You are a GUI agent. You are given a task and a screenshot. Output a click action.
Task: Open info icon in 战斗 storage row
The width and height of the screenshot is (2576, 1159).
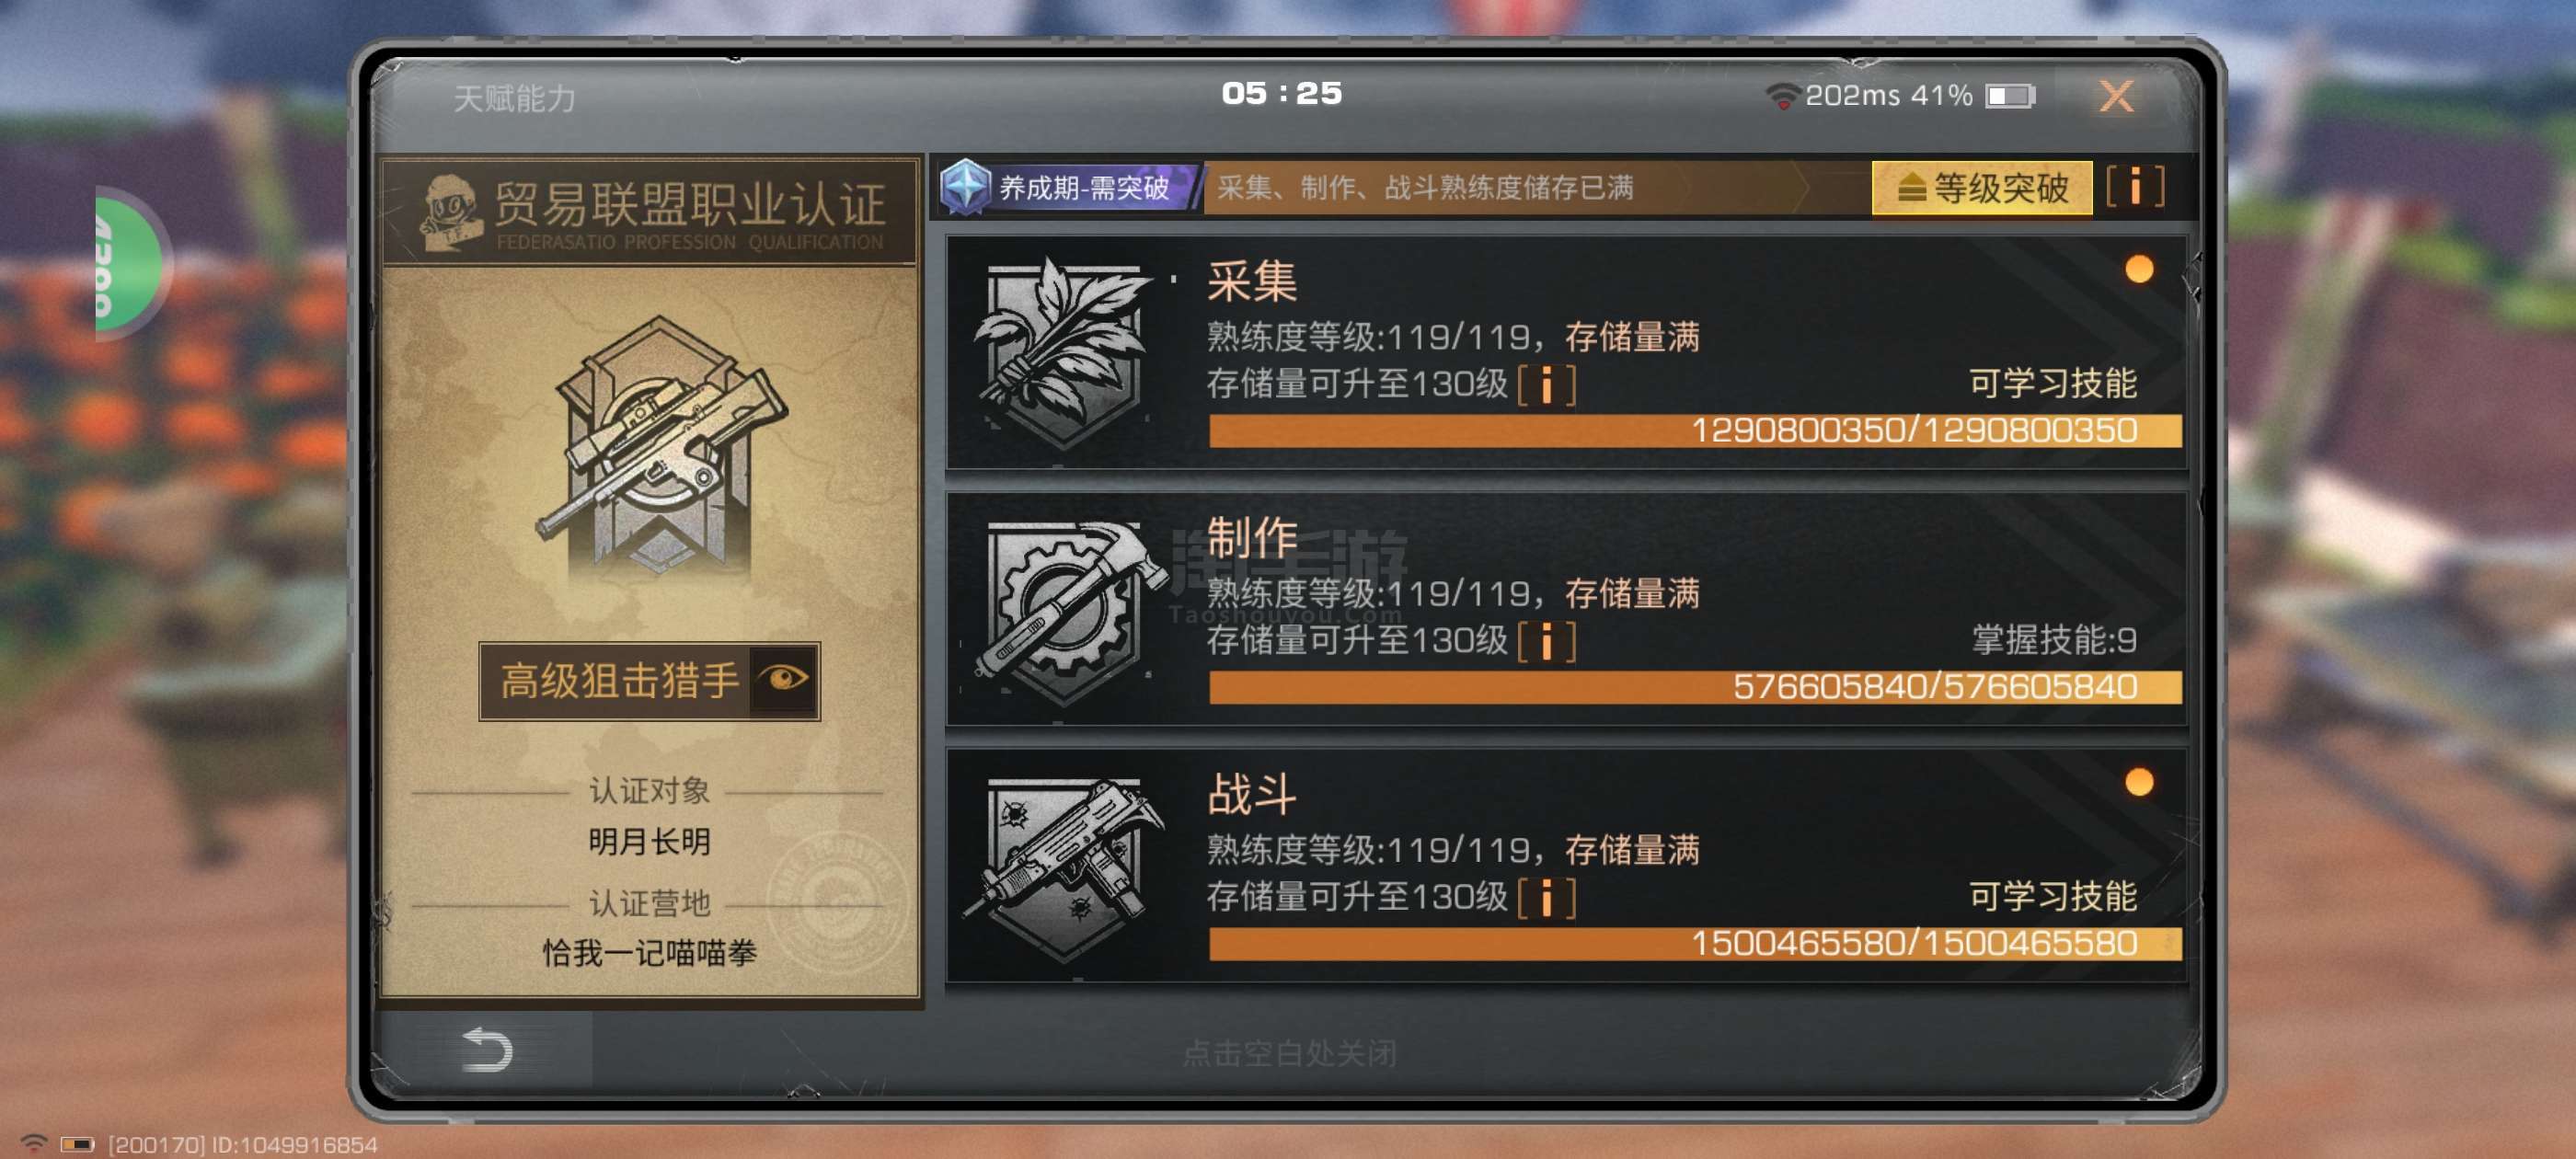pyautogui.click(x=1546, y=898)
